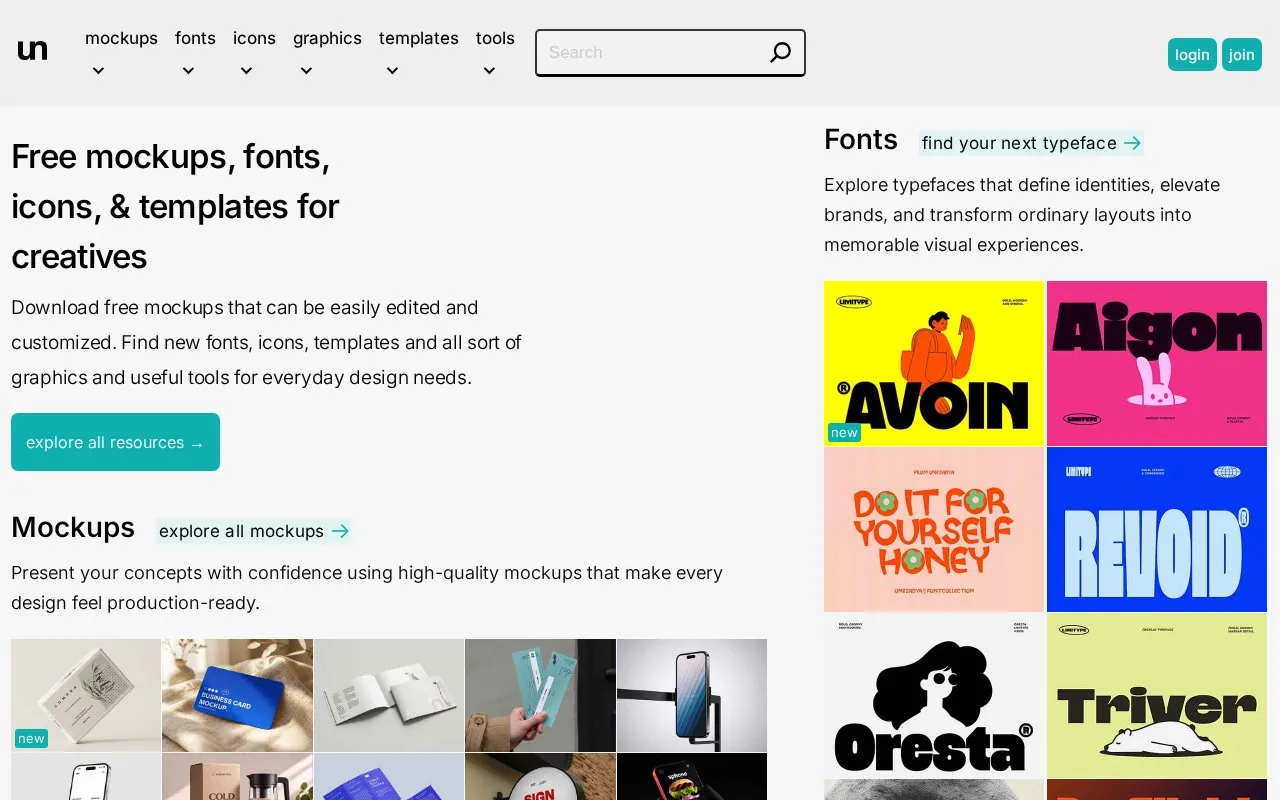The width and height of the screenshot is (1280, 800).
Task: Click the search magnifier icon
Action: tap(780, 53)
